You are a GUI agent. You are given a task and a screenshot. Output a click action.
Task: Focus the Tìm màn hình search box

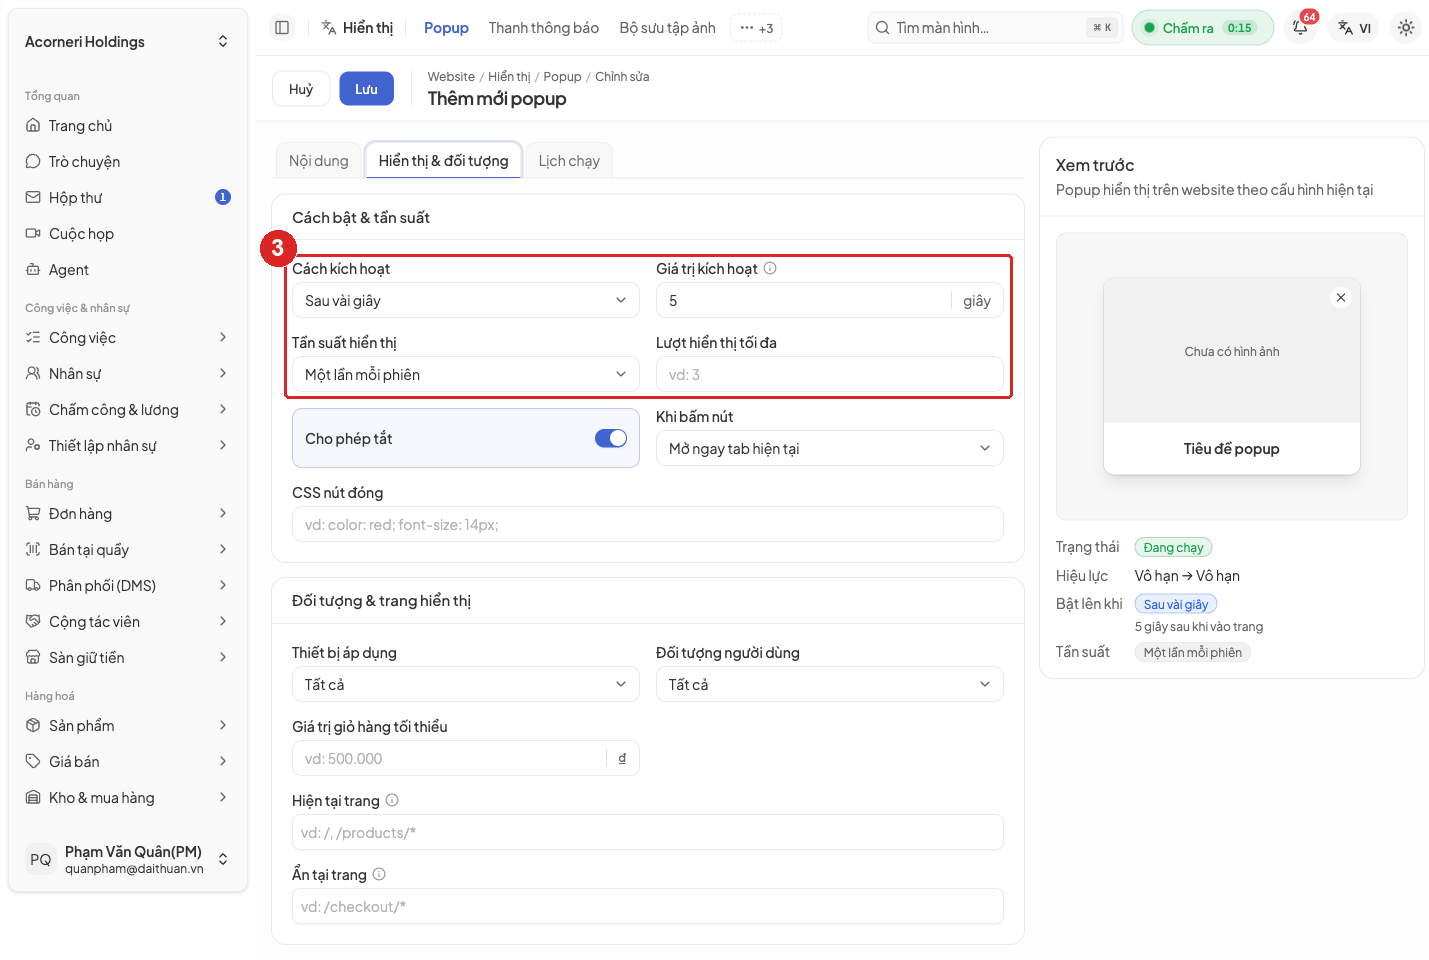[x=995, y=28]
